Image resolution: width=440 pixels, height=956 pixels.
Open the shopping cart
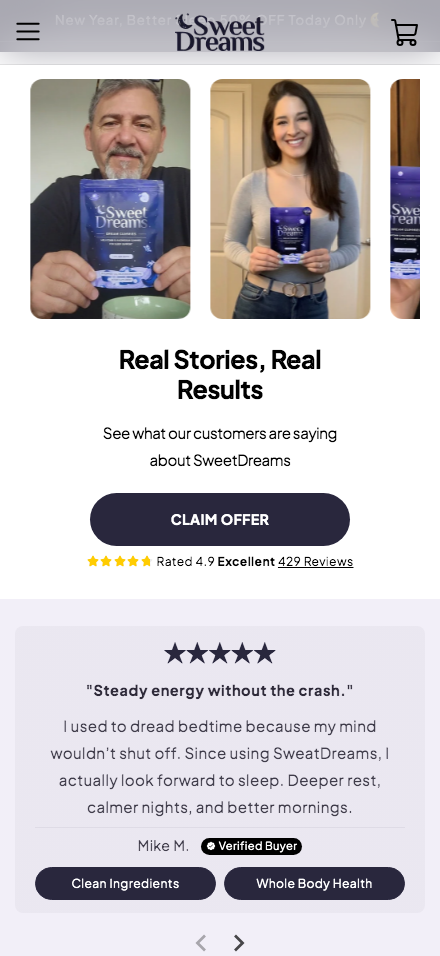click(404, 32)
